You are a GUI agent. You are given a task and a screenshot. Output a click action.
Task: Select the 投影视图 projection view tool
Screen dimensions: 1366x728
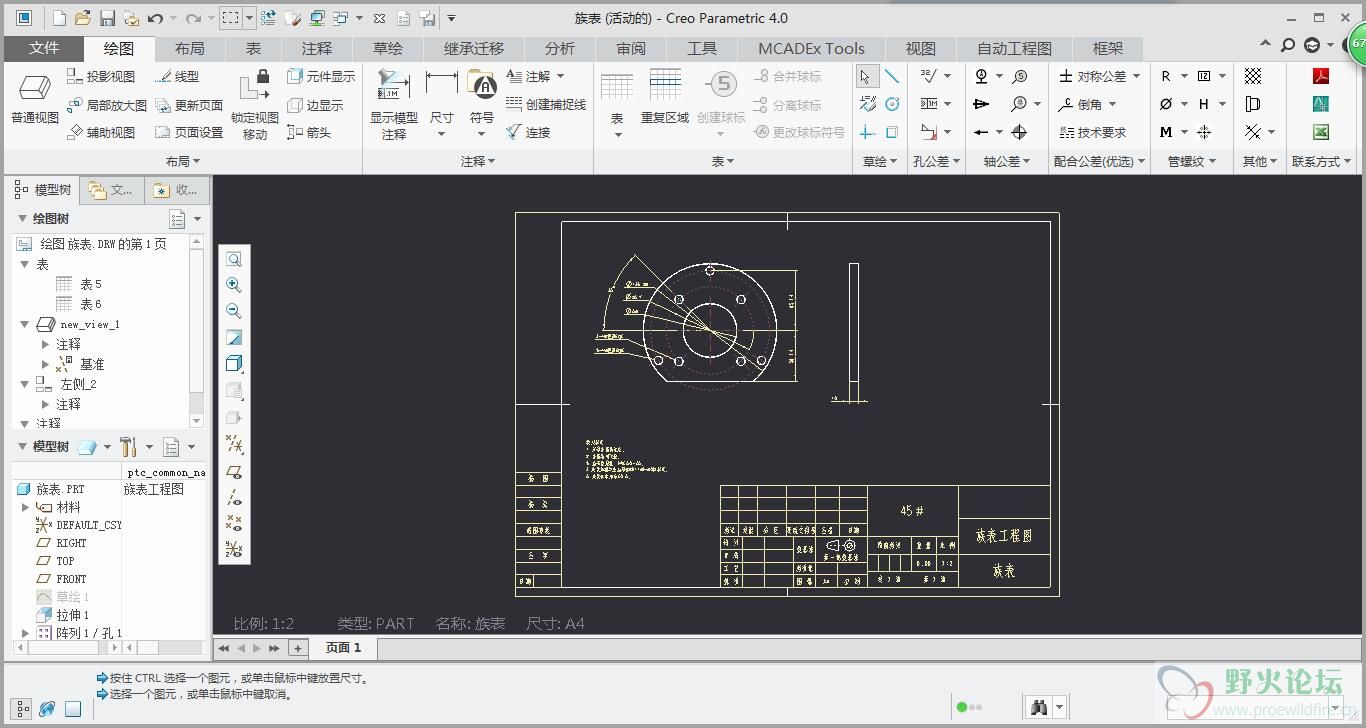(101, 76)
